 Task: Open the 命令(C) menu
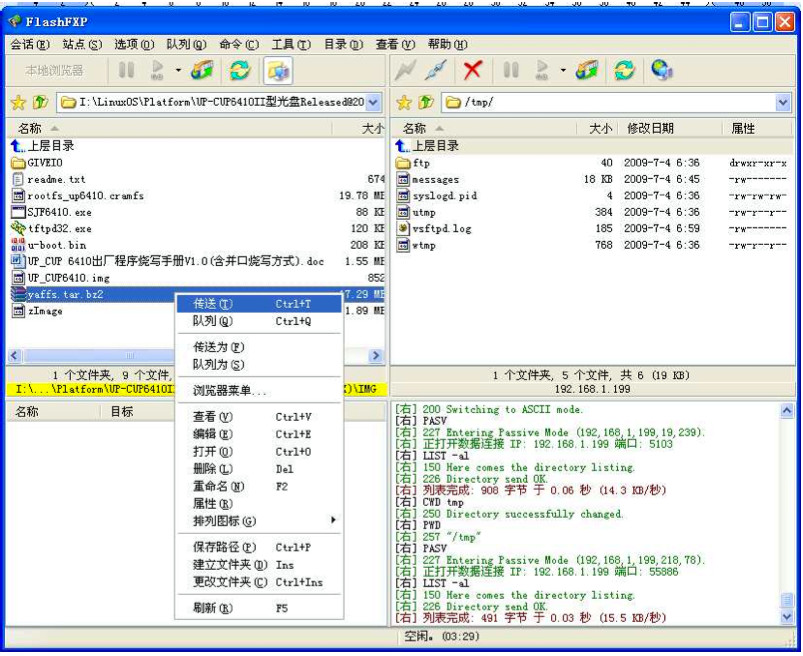[239, 45]
